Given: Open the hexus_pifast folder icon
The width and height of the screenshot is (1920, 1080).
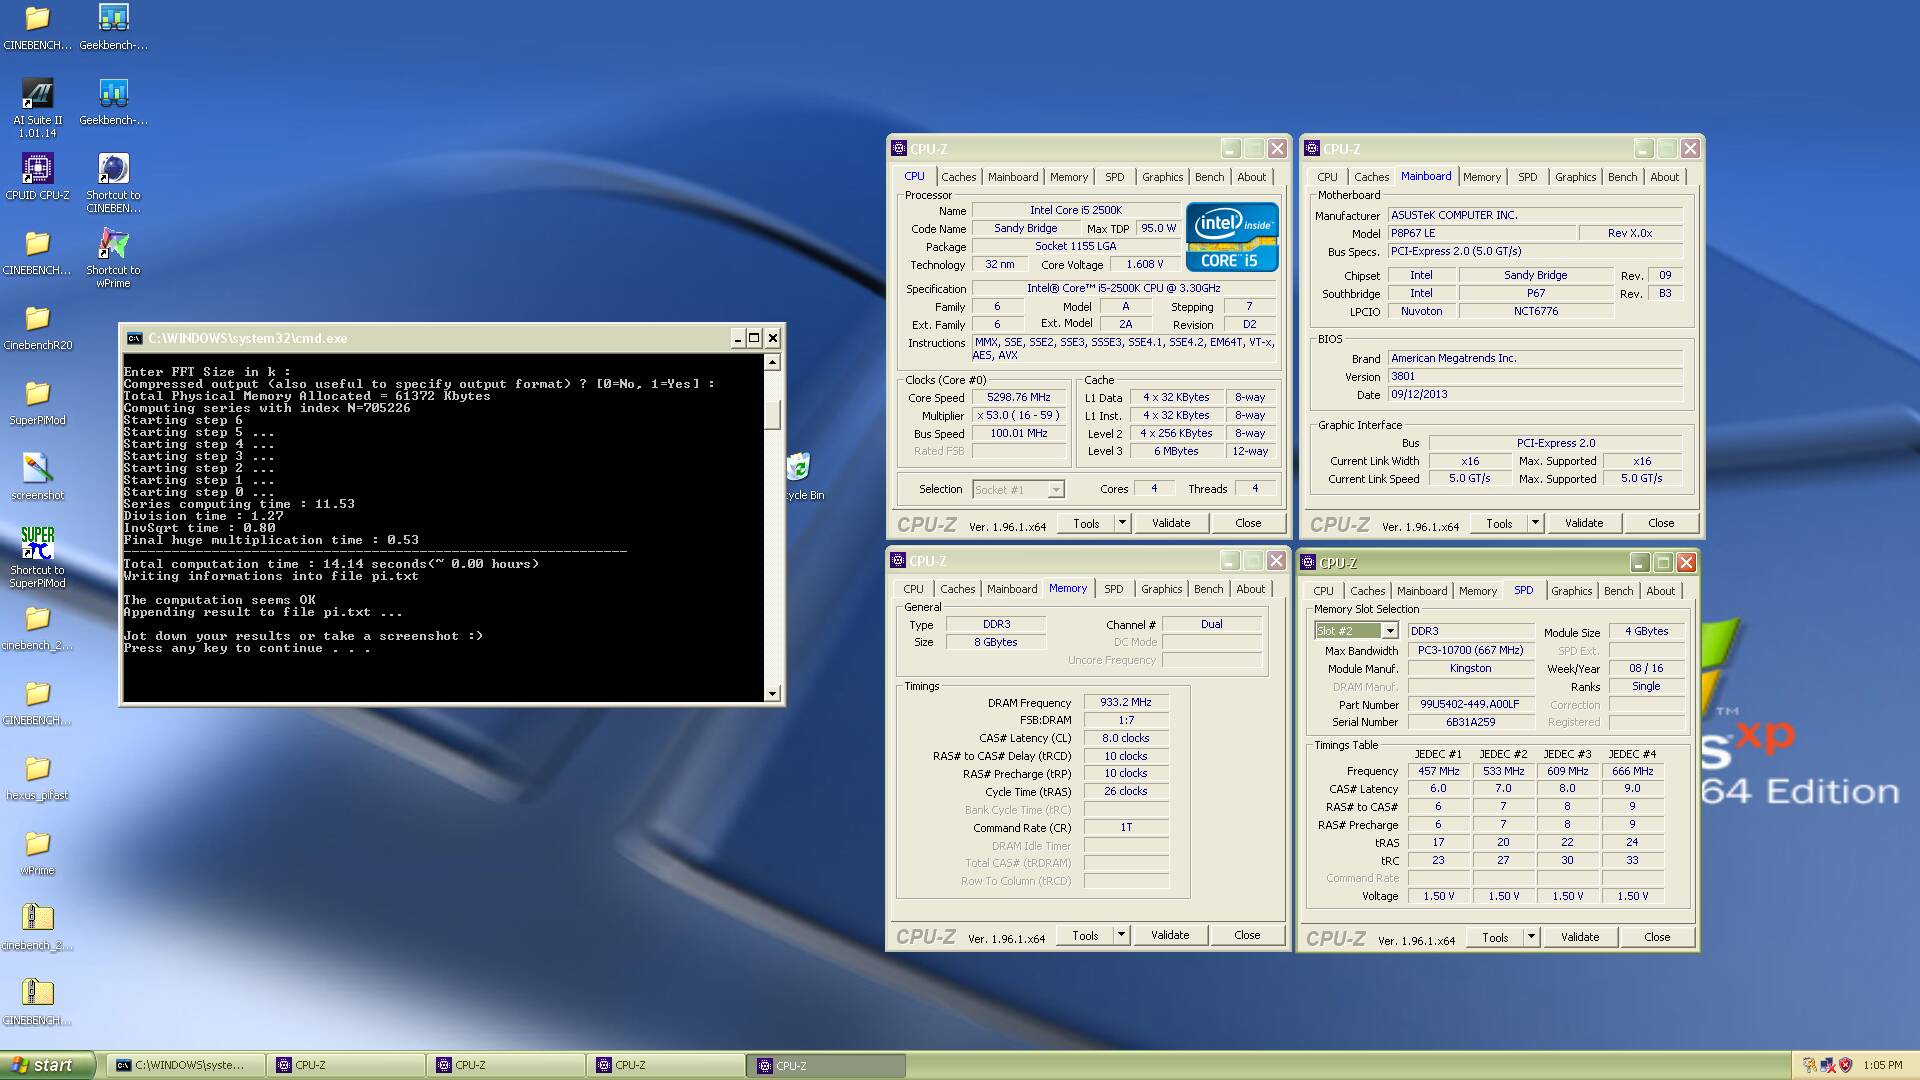Looking at the screenshot, I should pyautogui.click(x=37, y=778).
